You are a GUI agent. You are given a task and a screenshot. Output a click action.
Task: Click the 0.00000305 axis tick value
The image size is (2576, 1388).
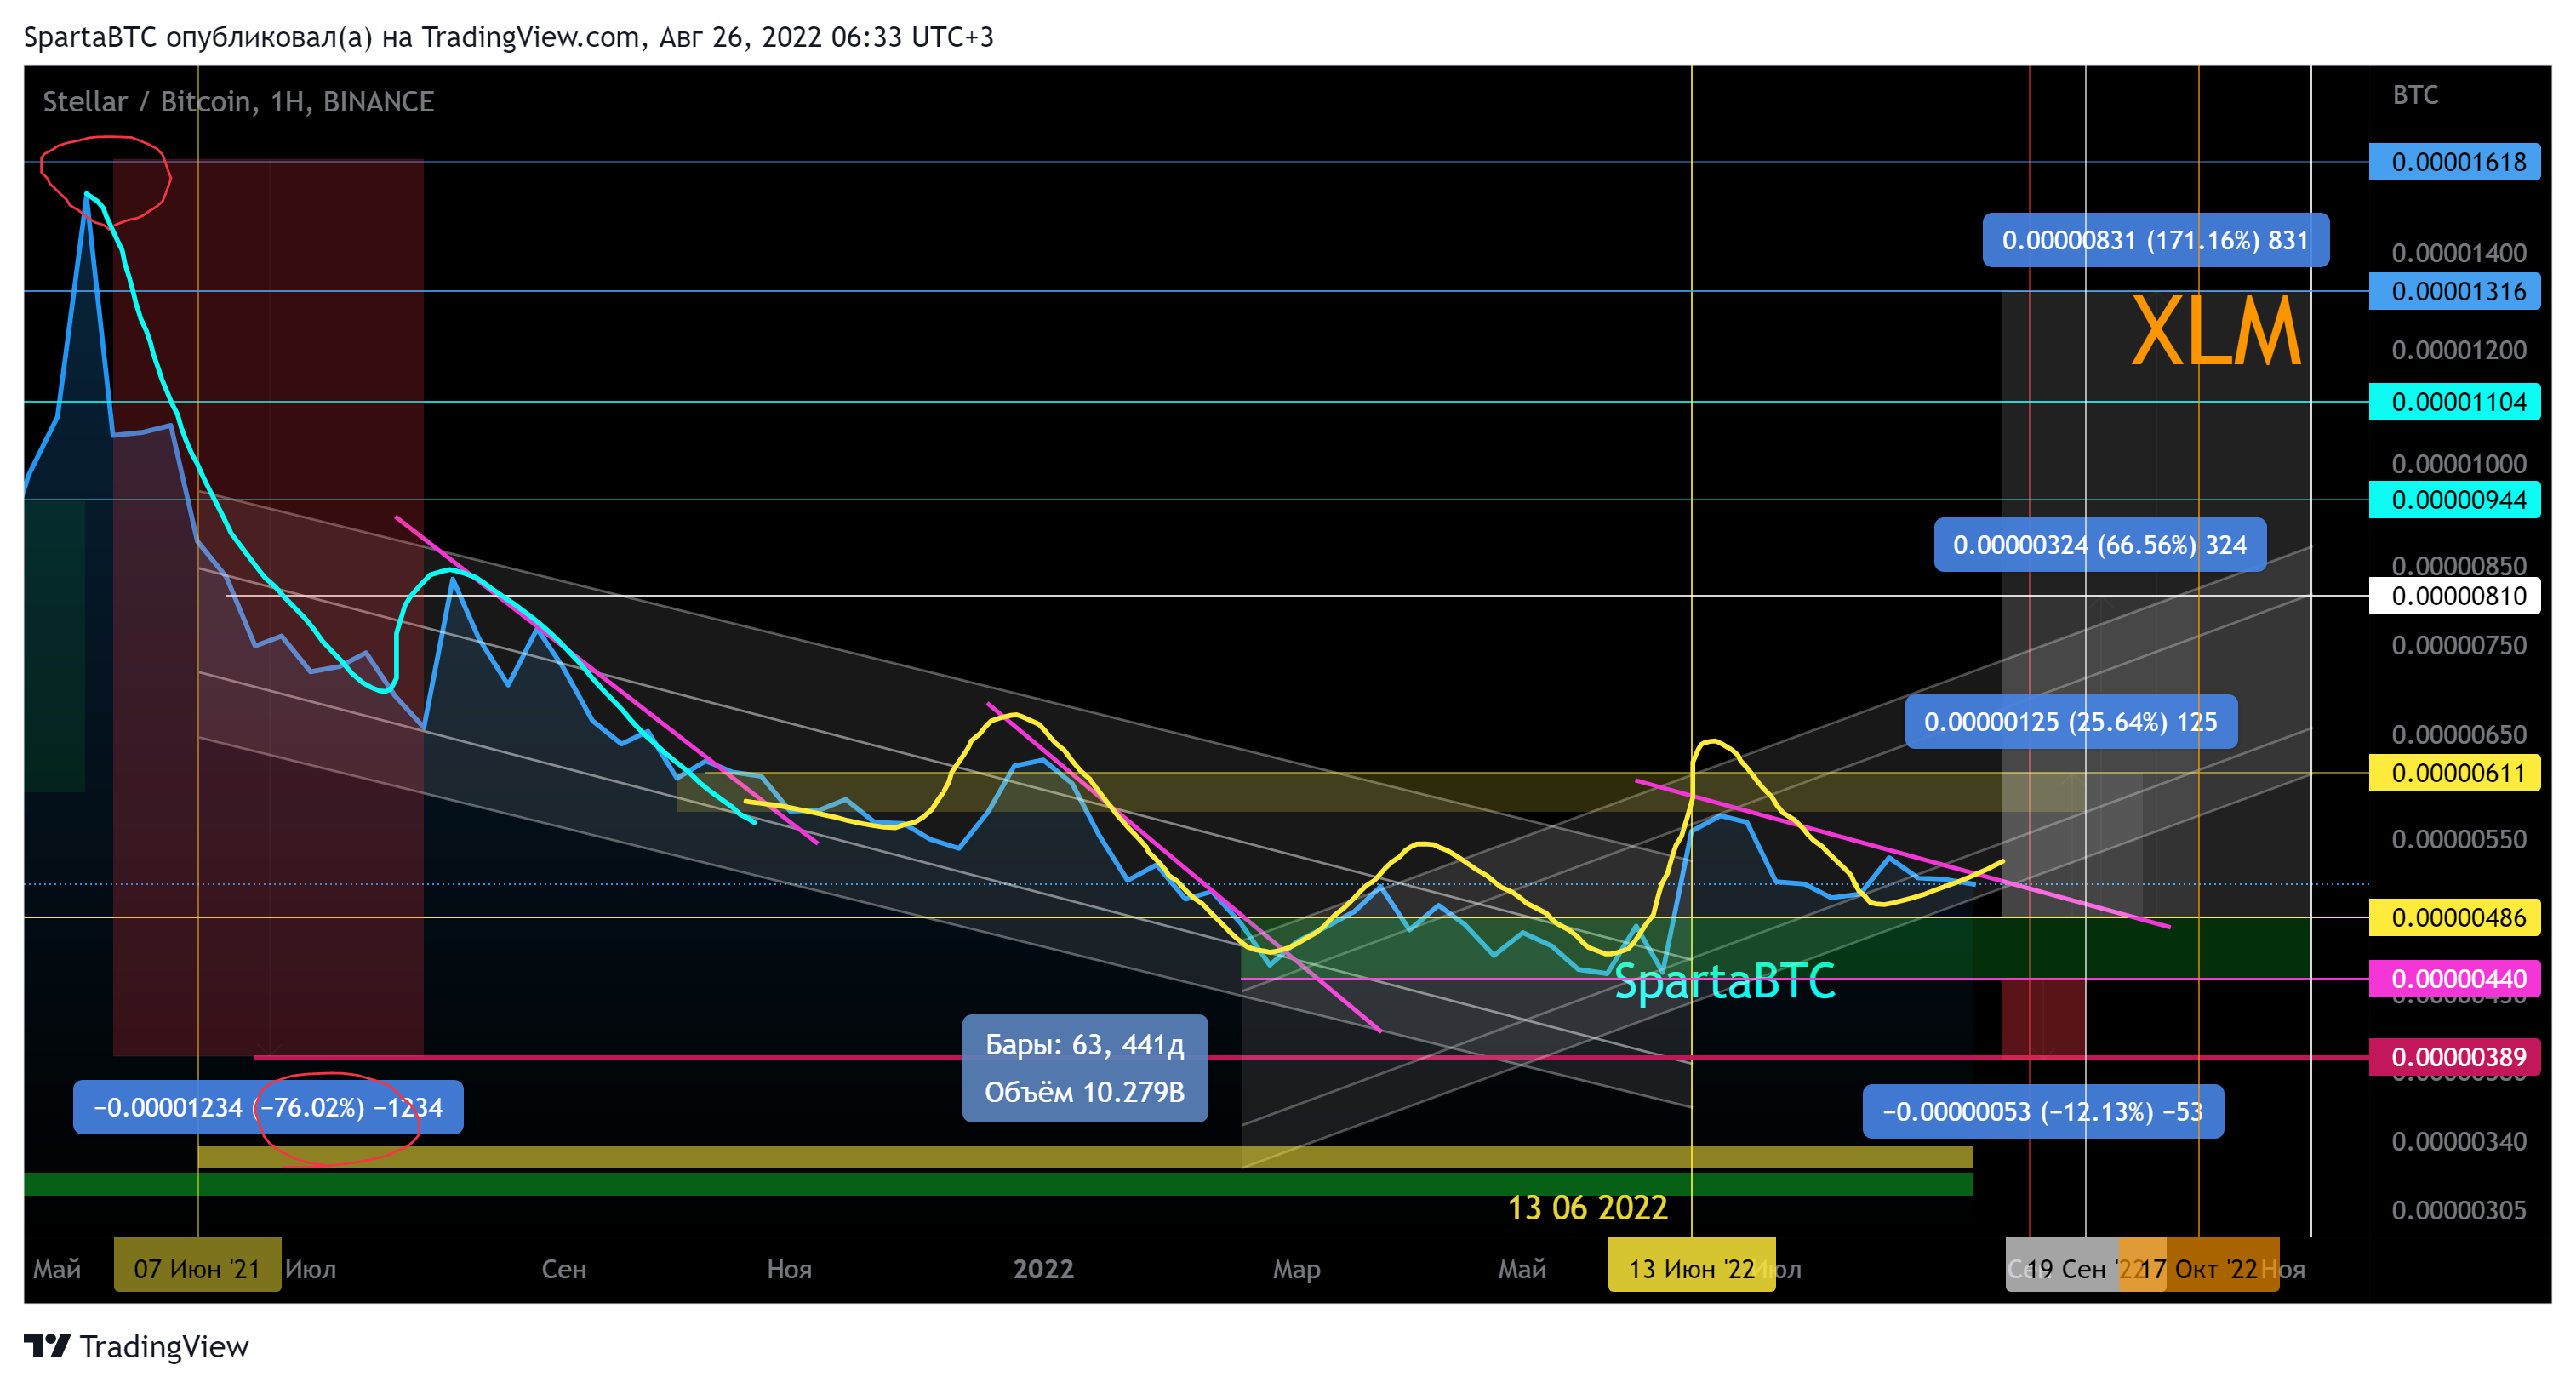[x=2458, y=1210]
